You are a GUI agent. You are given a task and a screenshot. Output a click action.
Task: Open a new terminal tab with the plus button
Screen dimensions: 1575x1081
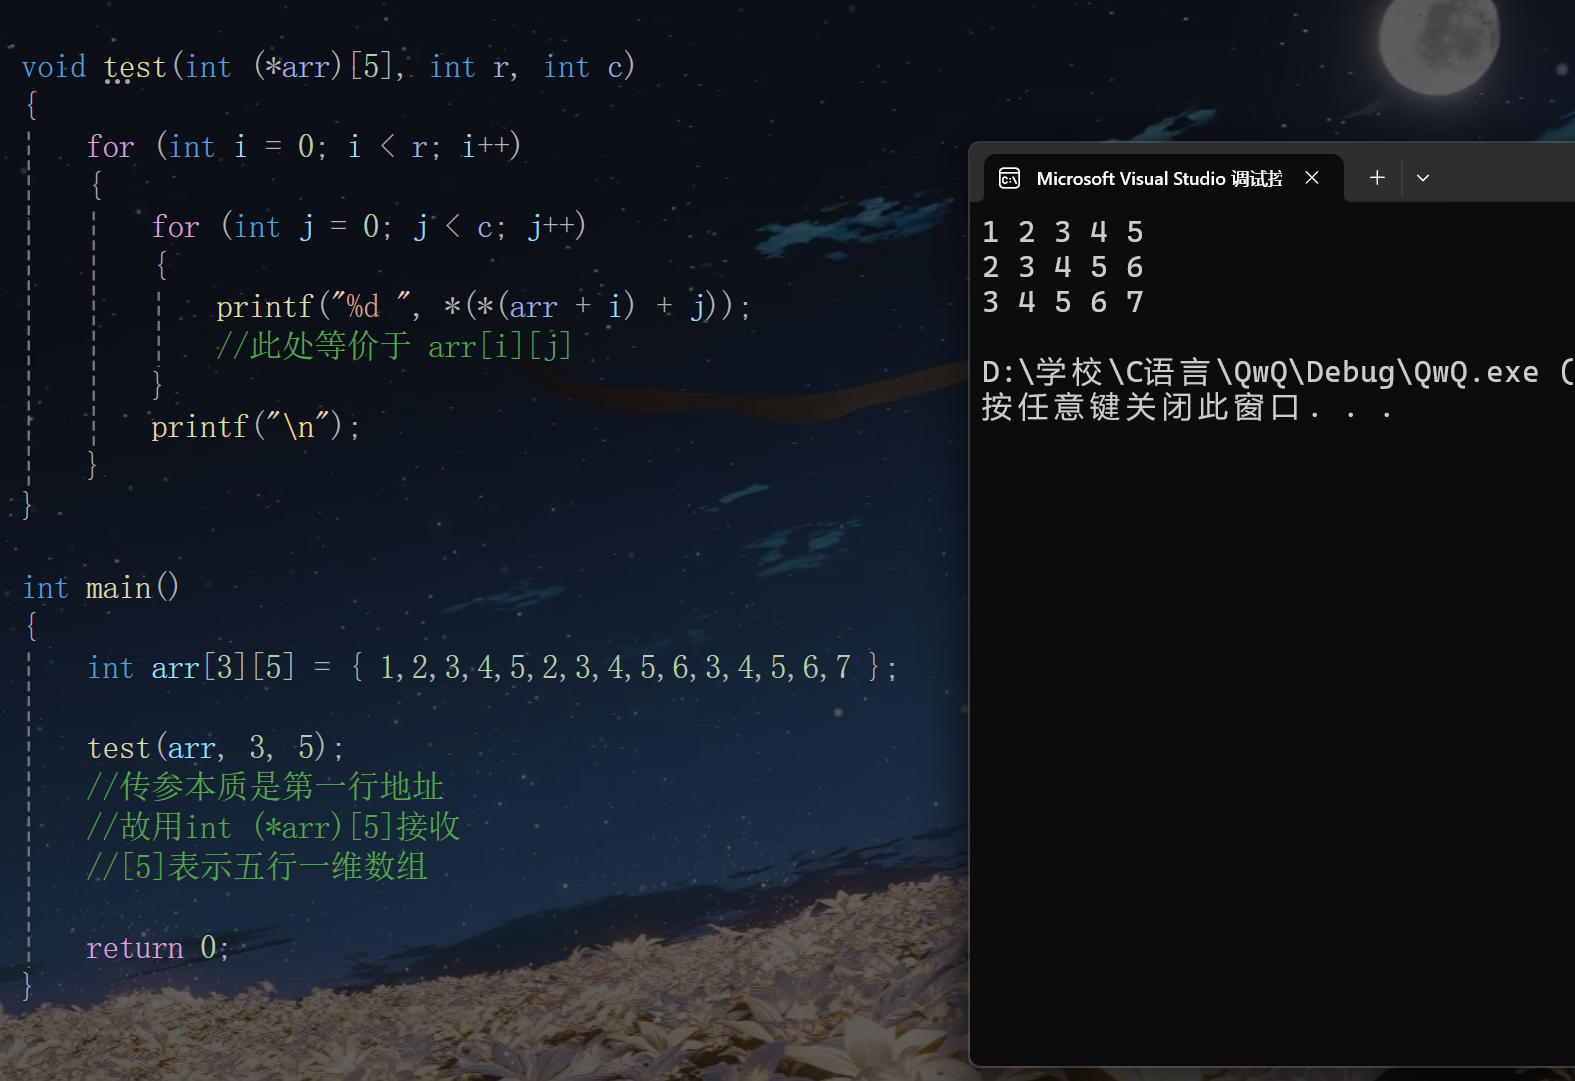[x=1377, y=177]
